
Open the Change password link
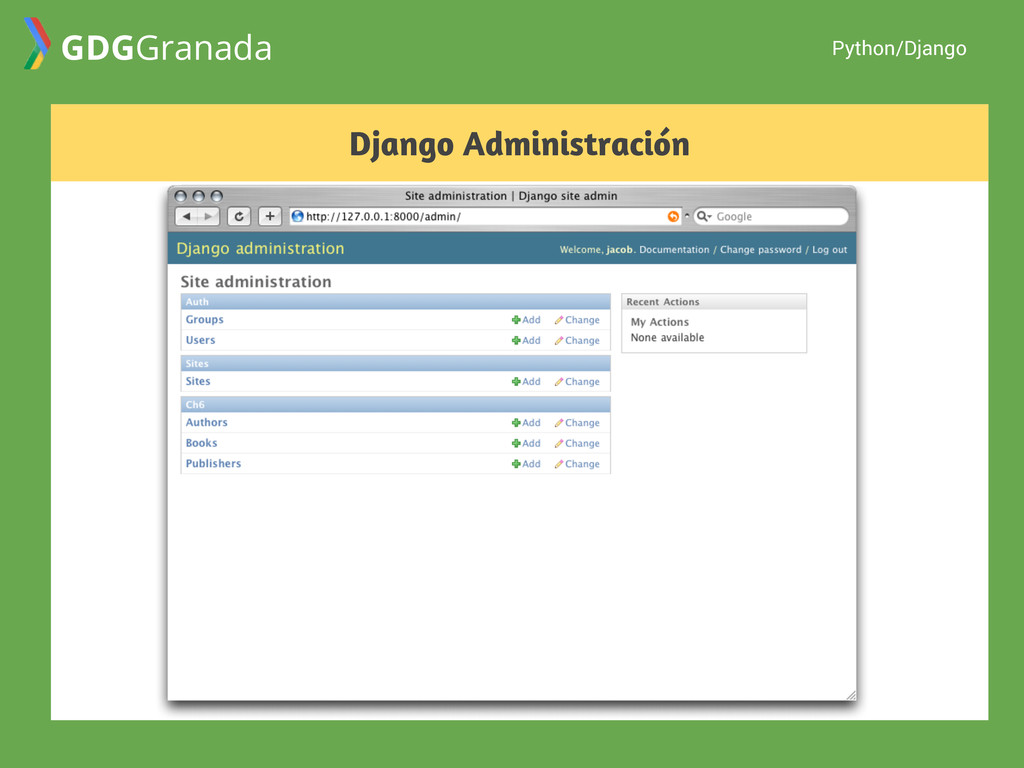point(760,249)
